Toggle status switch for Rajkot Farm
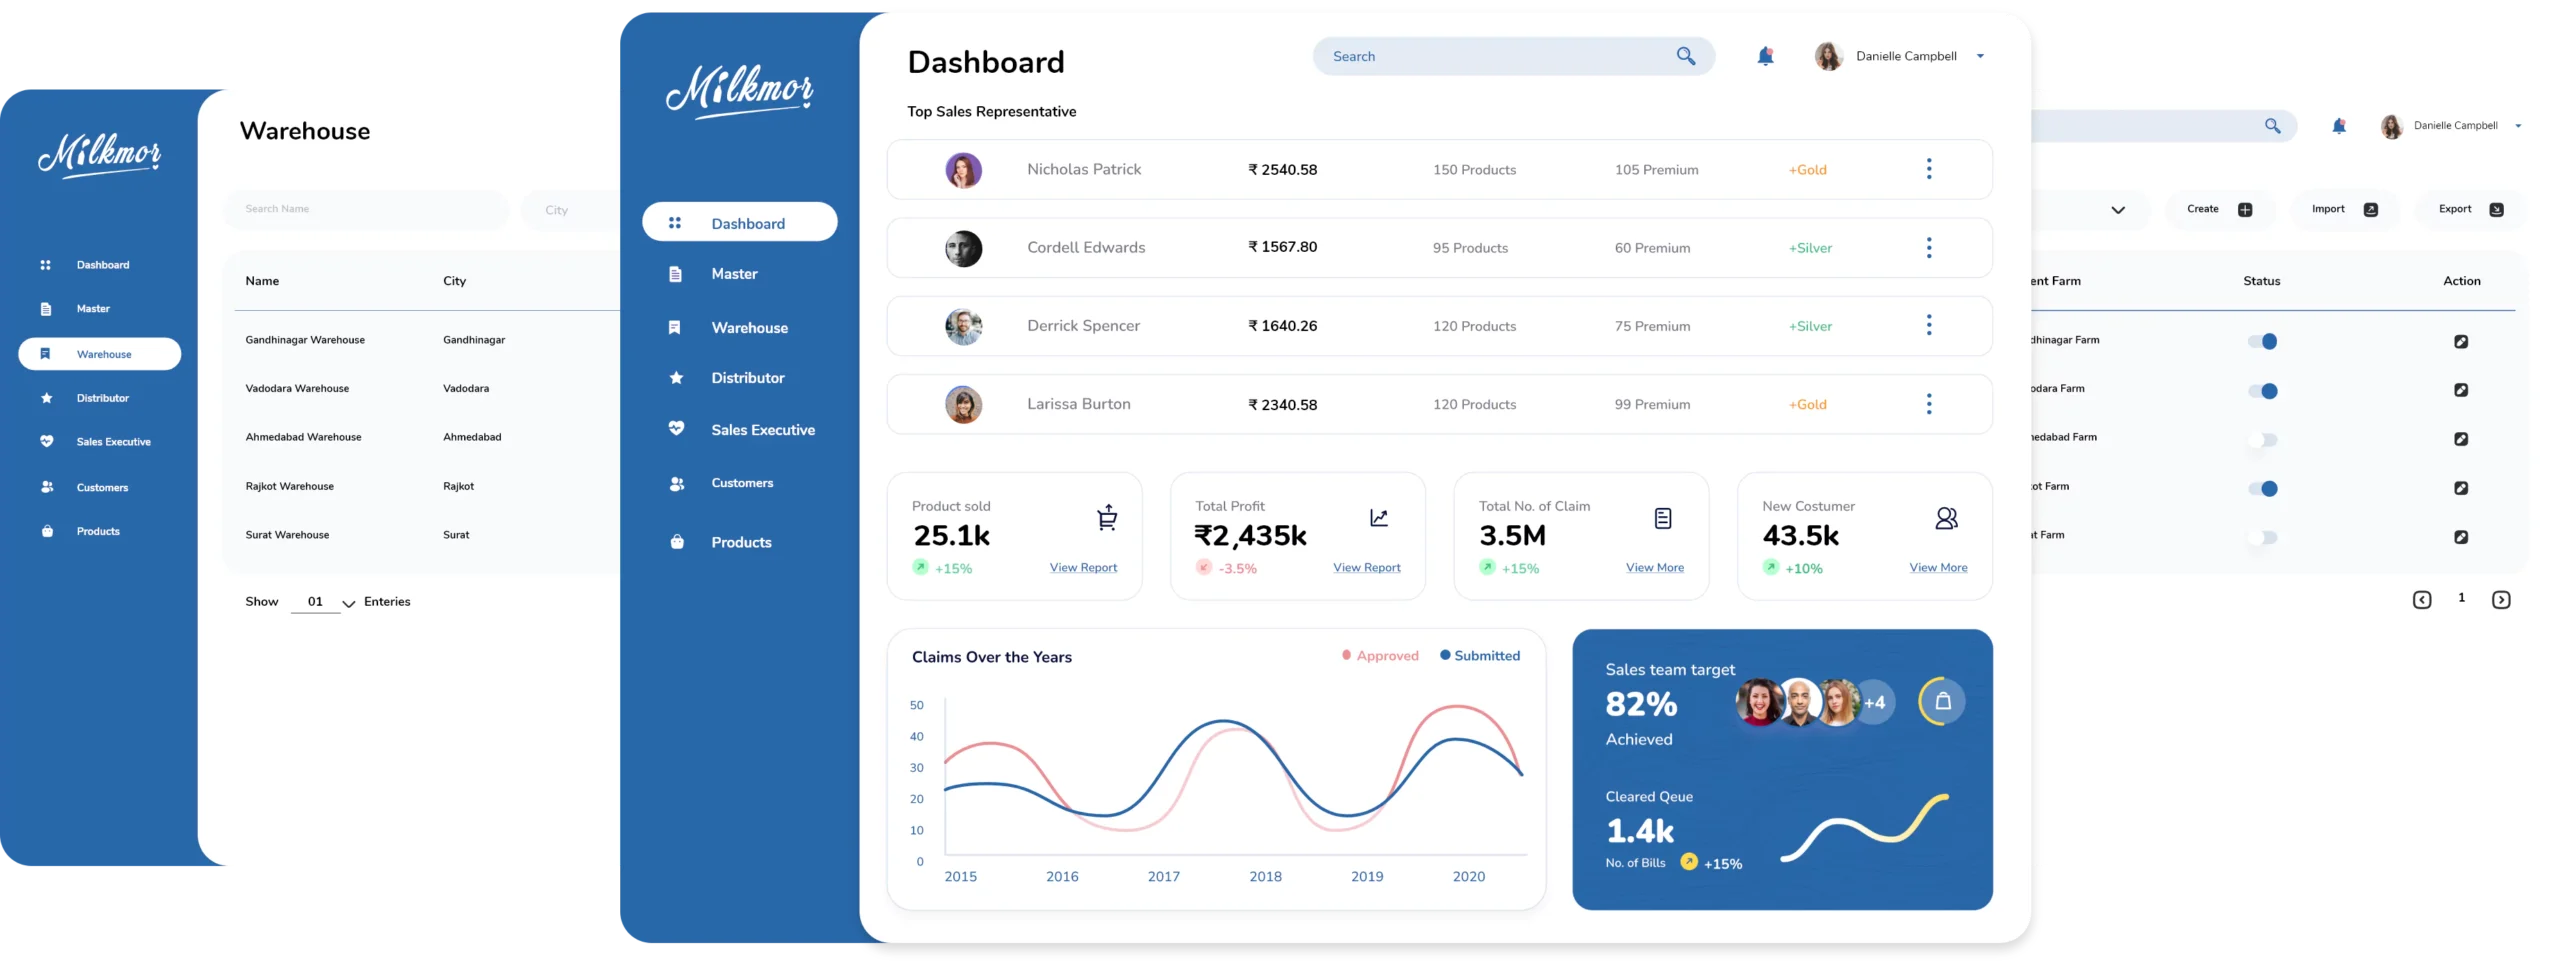The height and width of the screenshot is (968, 2560). coord(2263,489)
